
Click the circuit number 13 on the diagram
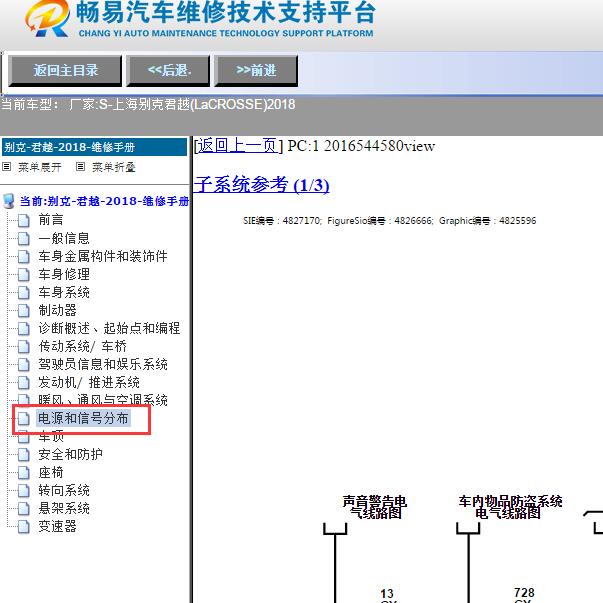(x=387, y=593)
